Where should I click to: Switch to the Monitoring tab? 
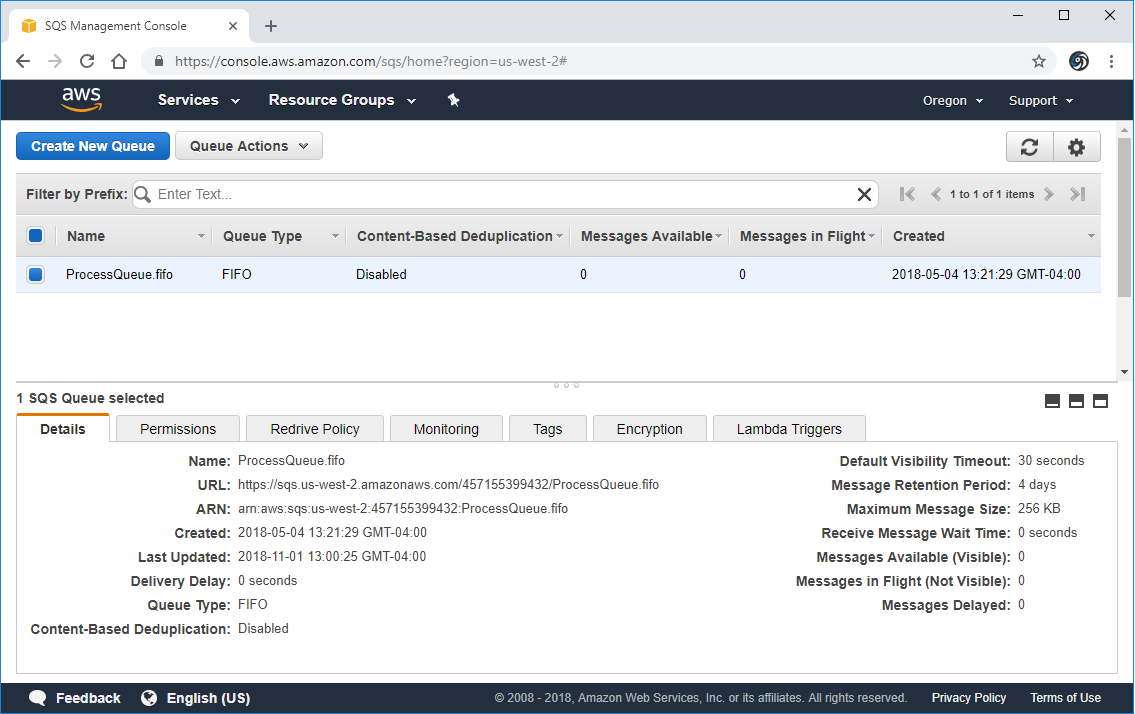(x=446, y=429)
